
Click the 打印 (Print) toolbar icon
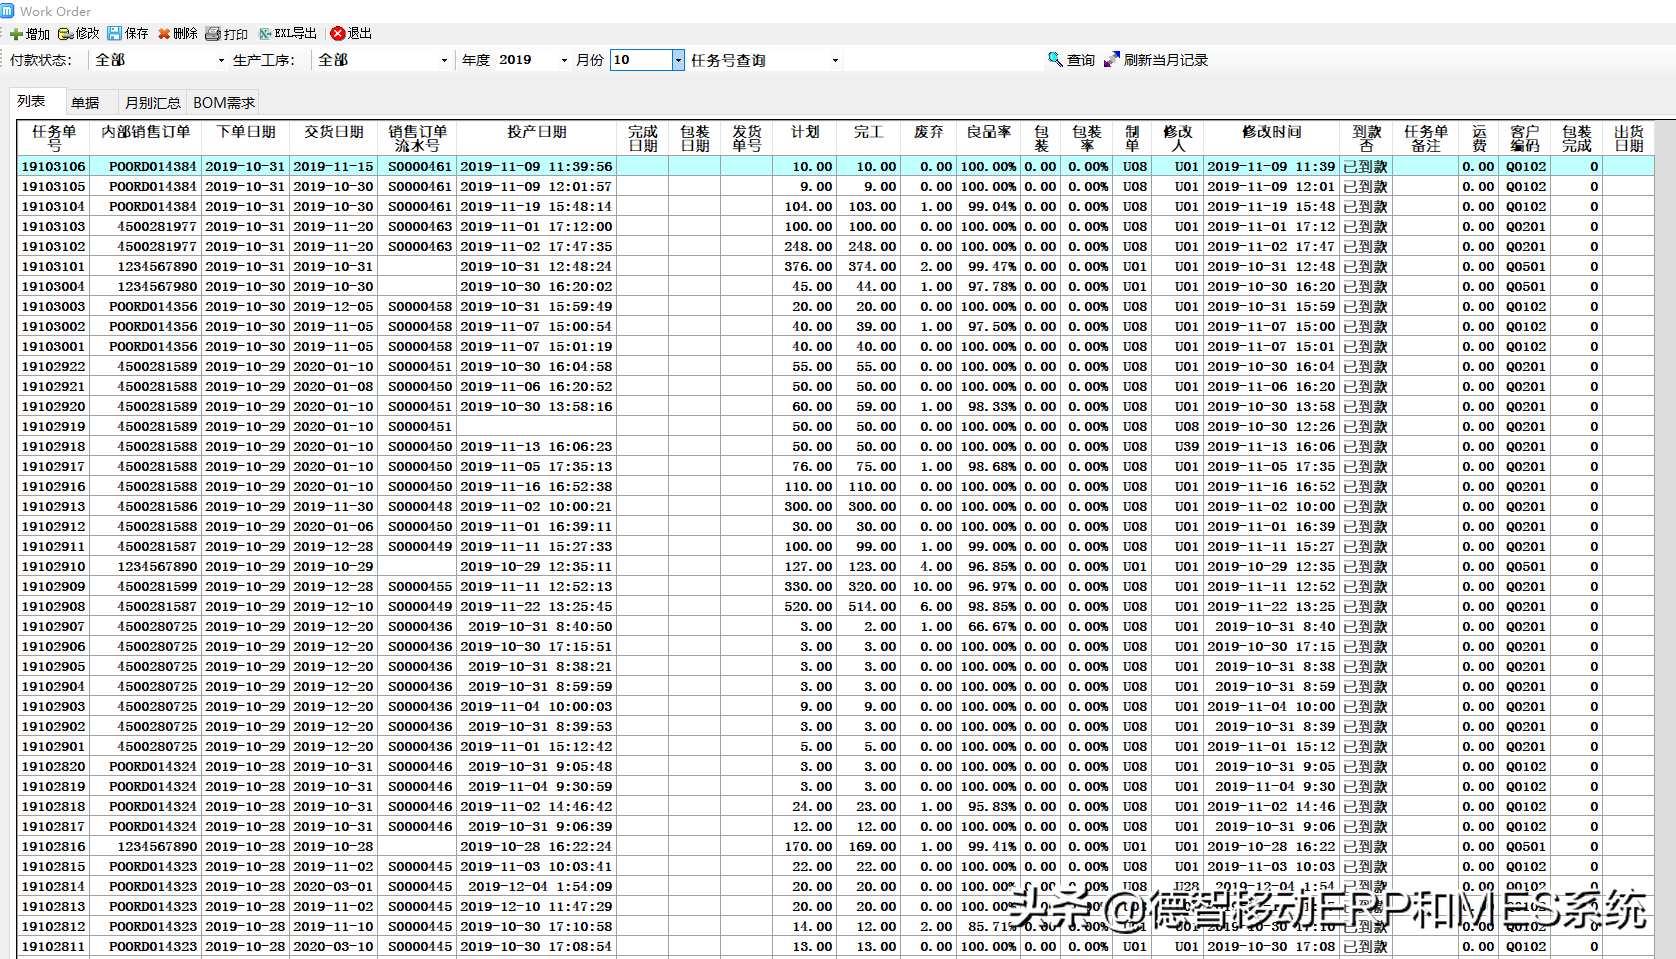pos(213,34)
